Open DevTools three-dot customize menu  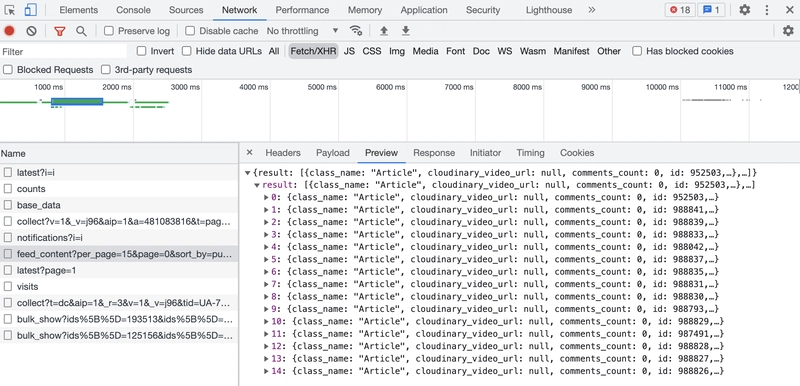[767, 10]
